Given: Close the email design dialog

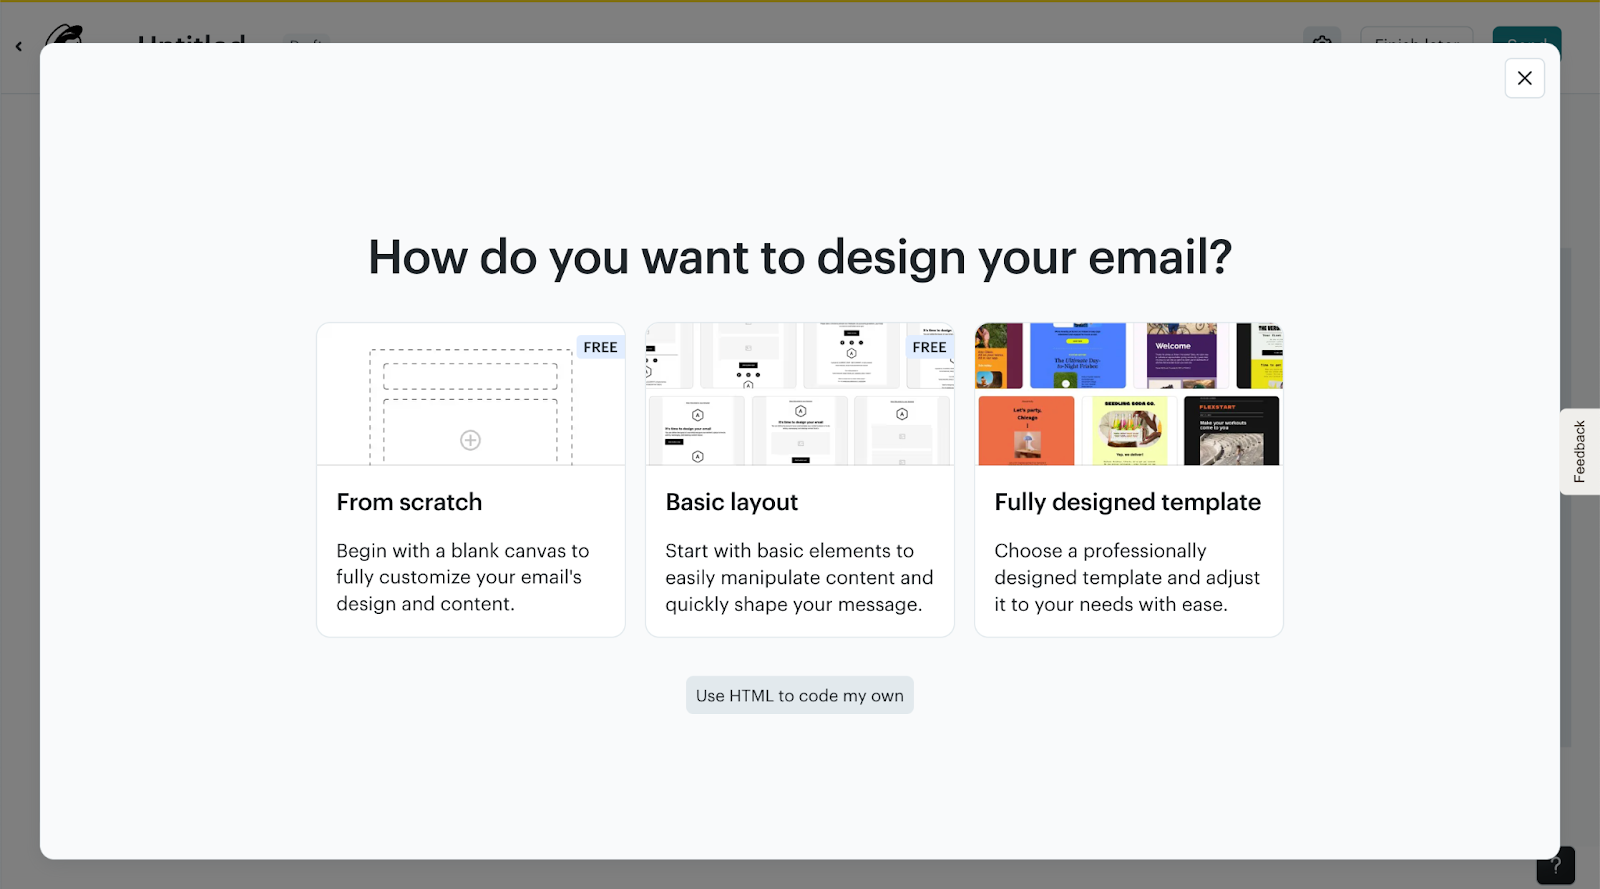Looking at the screenshot, I should (1524, 78).
